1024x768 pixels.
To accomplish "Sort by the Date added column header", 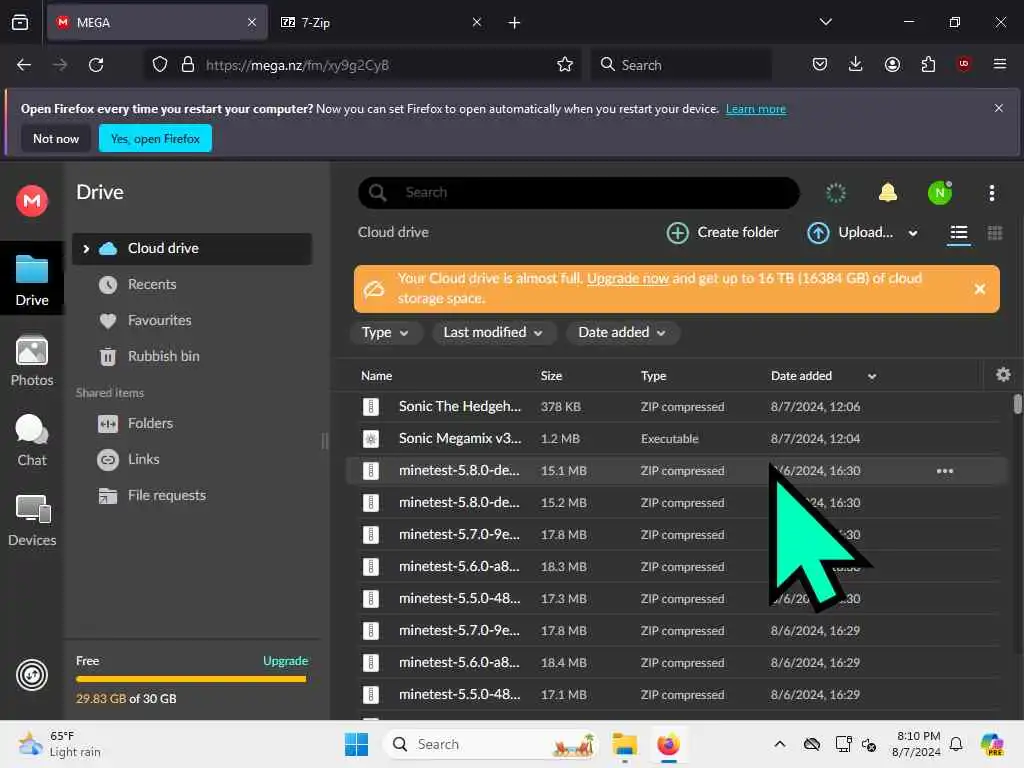I will point(801,376).
